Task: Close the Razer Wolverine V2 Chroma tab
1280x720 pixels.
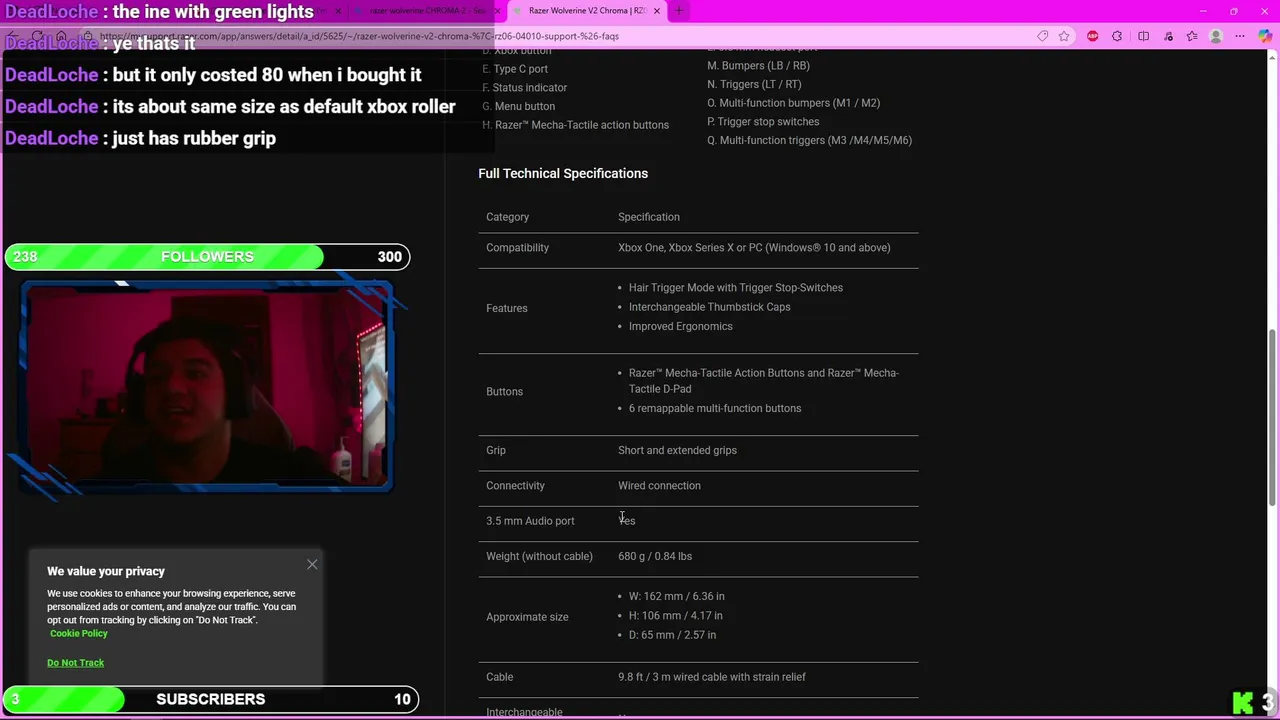Action: (656, 11)
